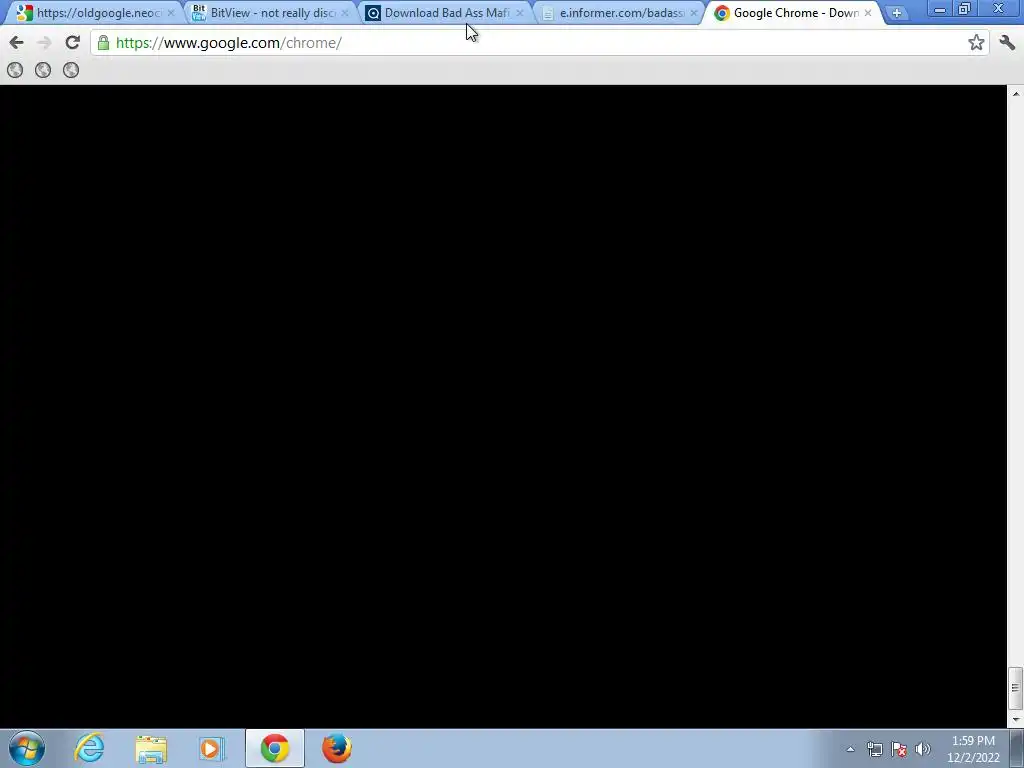Image resolution: width=1024 pixels, height=768 pixels.
Task: Reload the page with the refresh icon
Action: pos(72,43)
